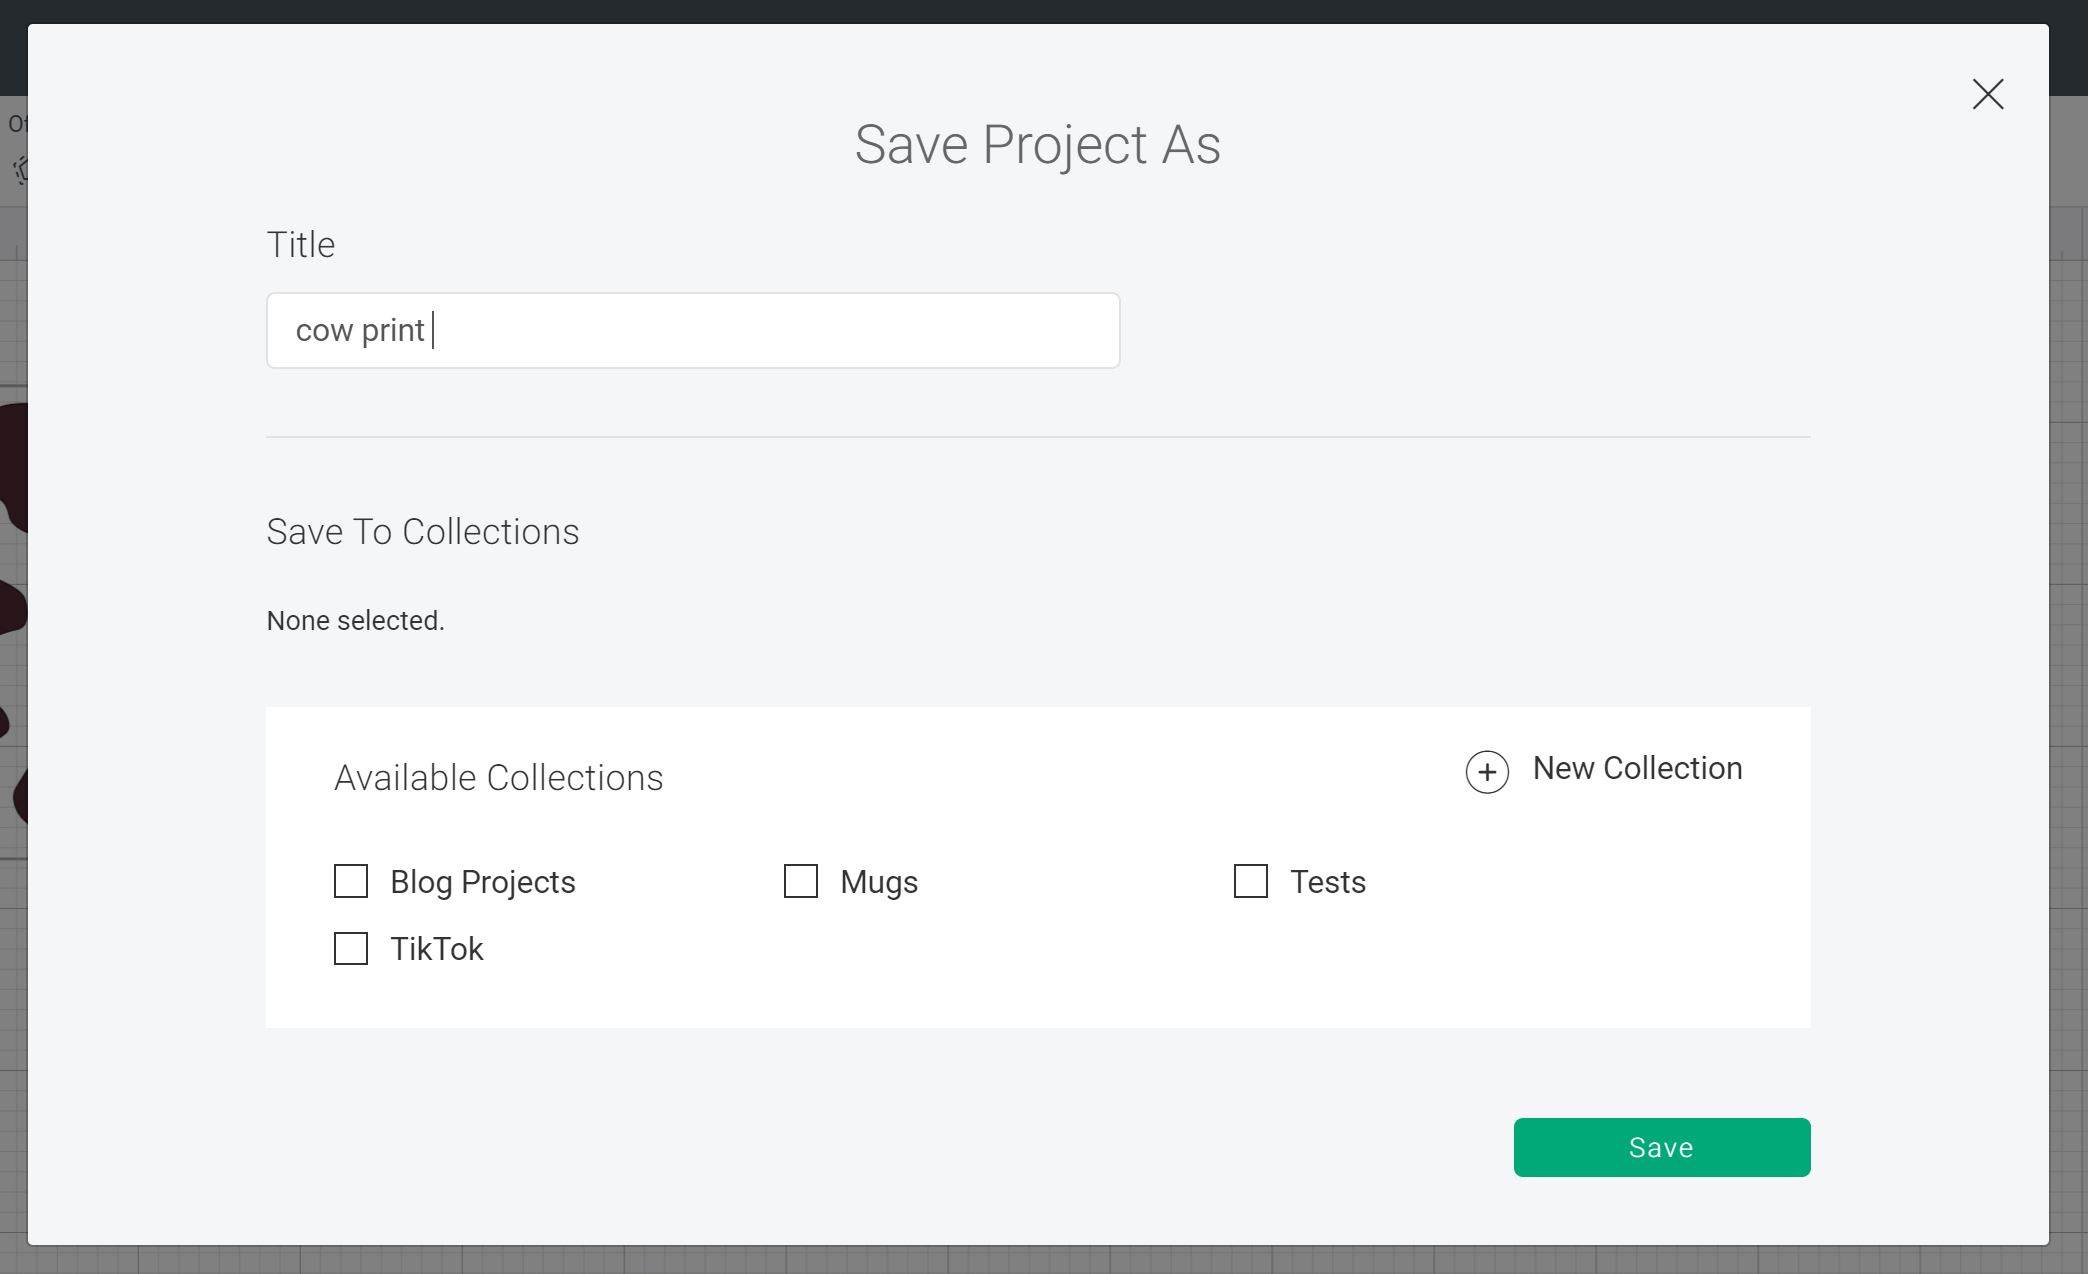Click inside the Title input field
This screenshot has width=2088, height=1274.
[x=692, y=330]
